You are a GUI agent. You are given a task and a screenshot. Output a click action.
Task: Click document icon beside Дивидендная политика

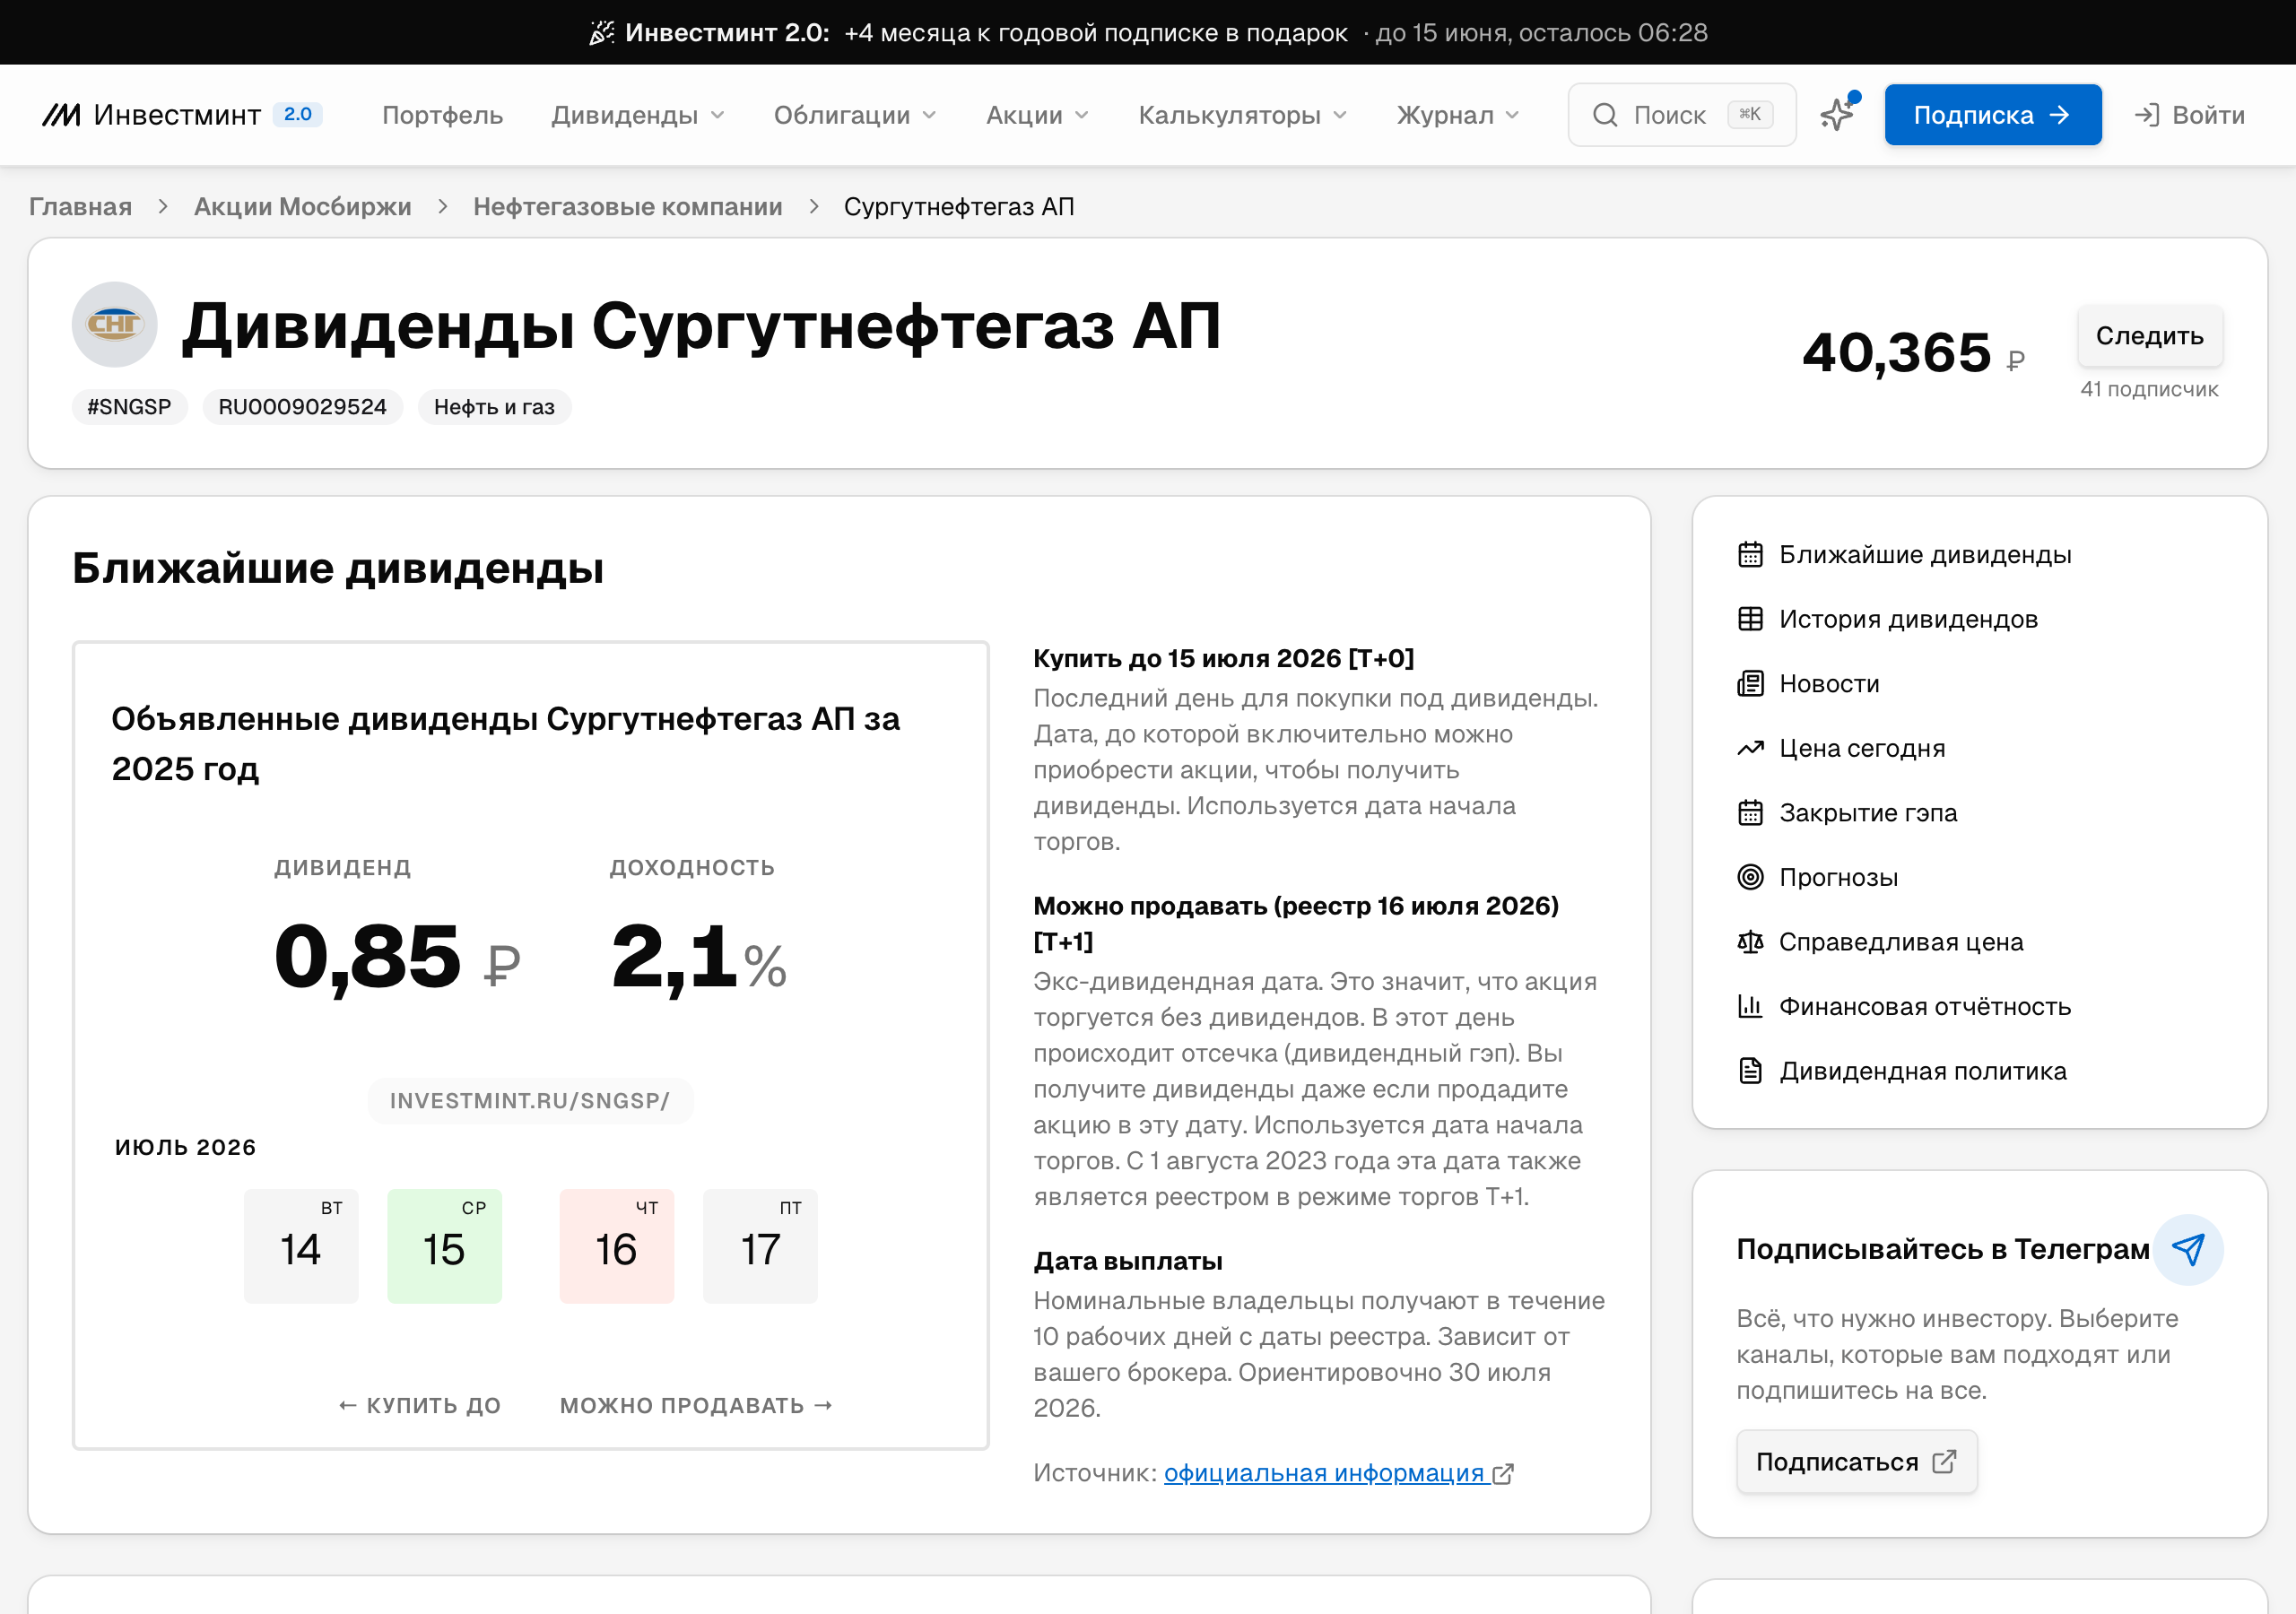point(1750,1070)
